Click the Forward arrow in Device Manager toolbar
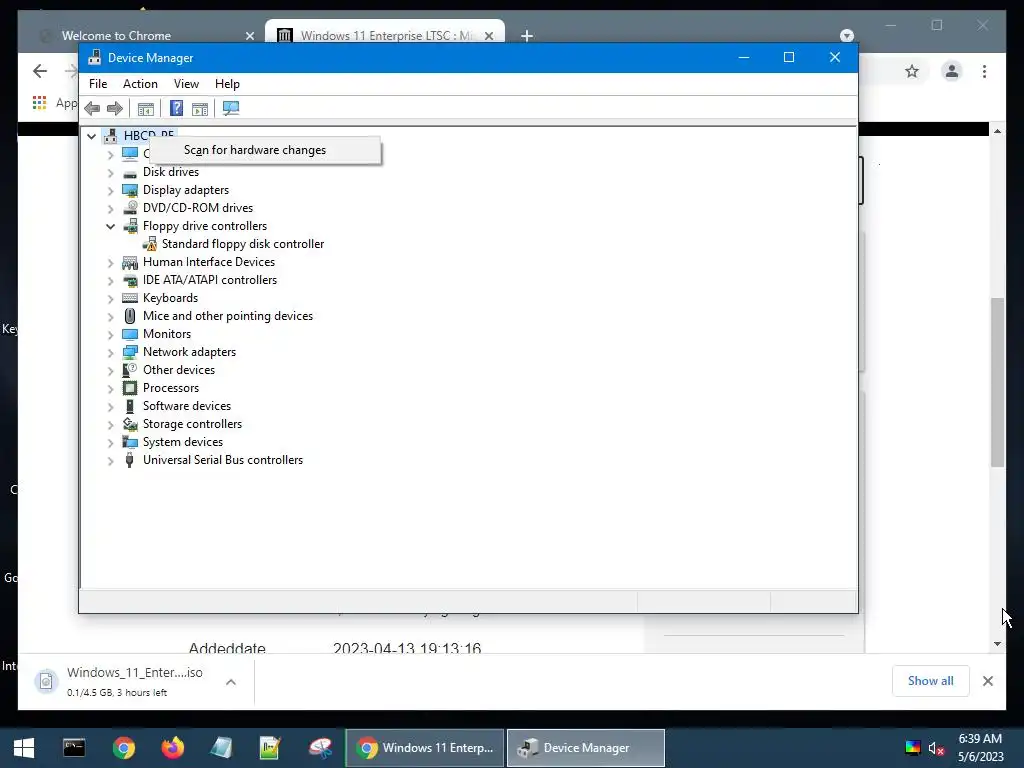This screenshot has width=1024, height=768. point(114,108)
